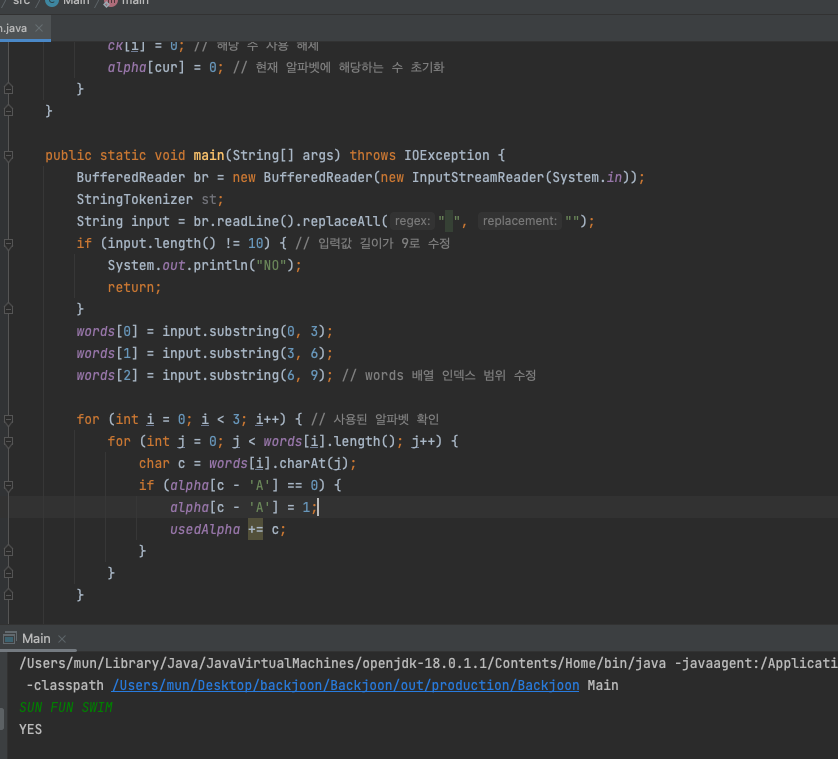The height and width of the screenshot is (759, 838).
Task: Click the run console icon beside Main
Action: [x=10, y=638]
